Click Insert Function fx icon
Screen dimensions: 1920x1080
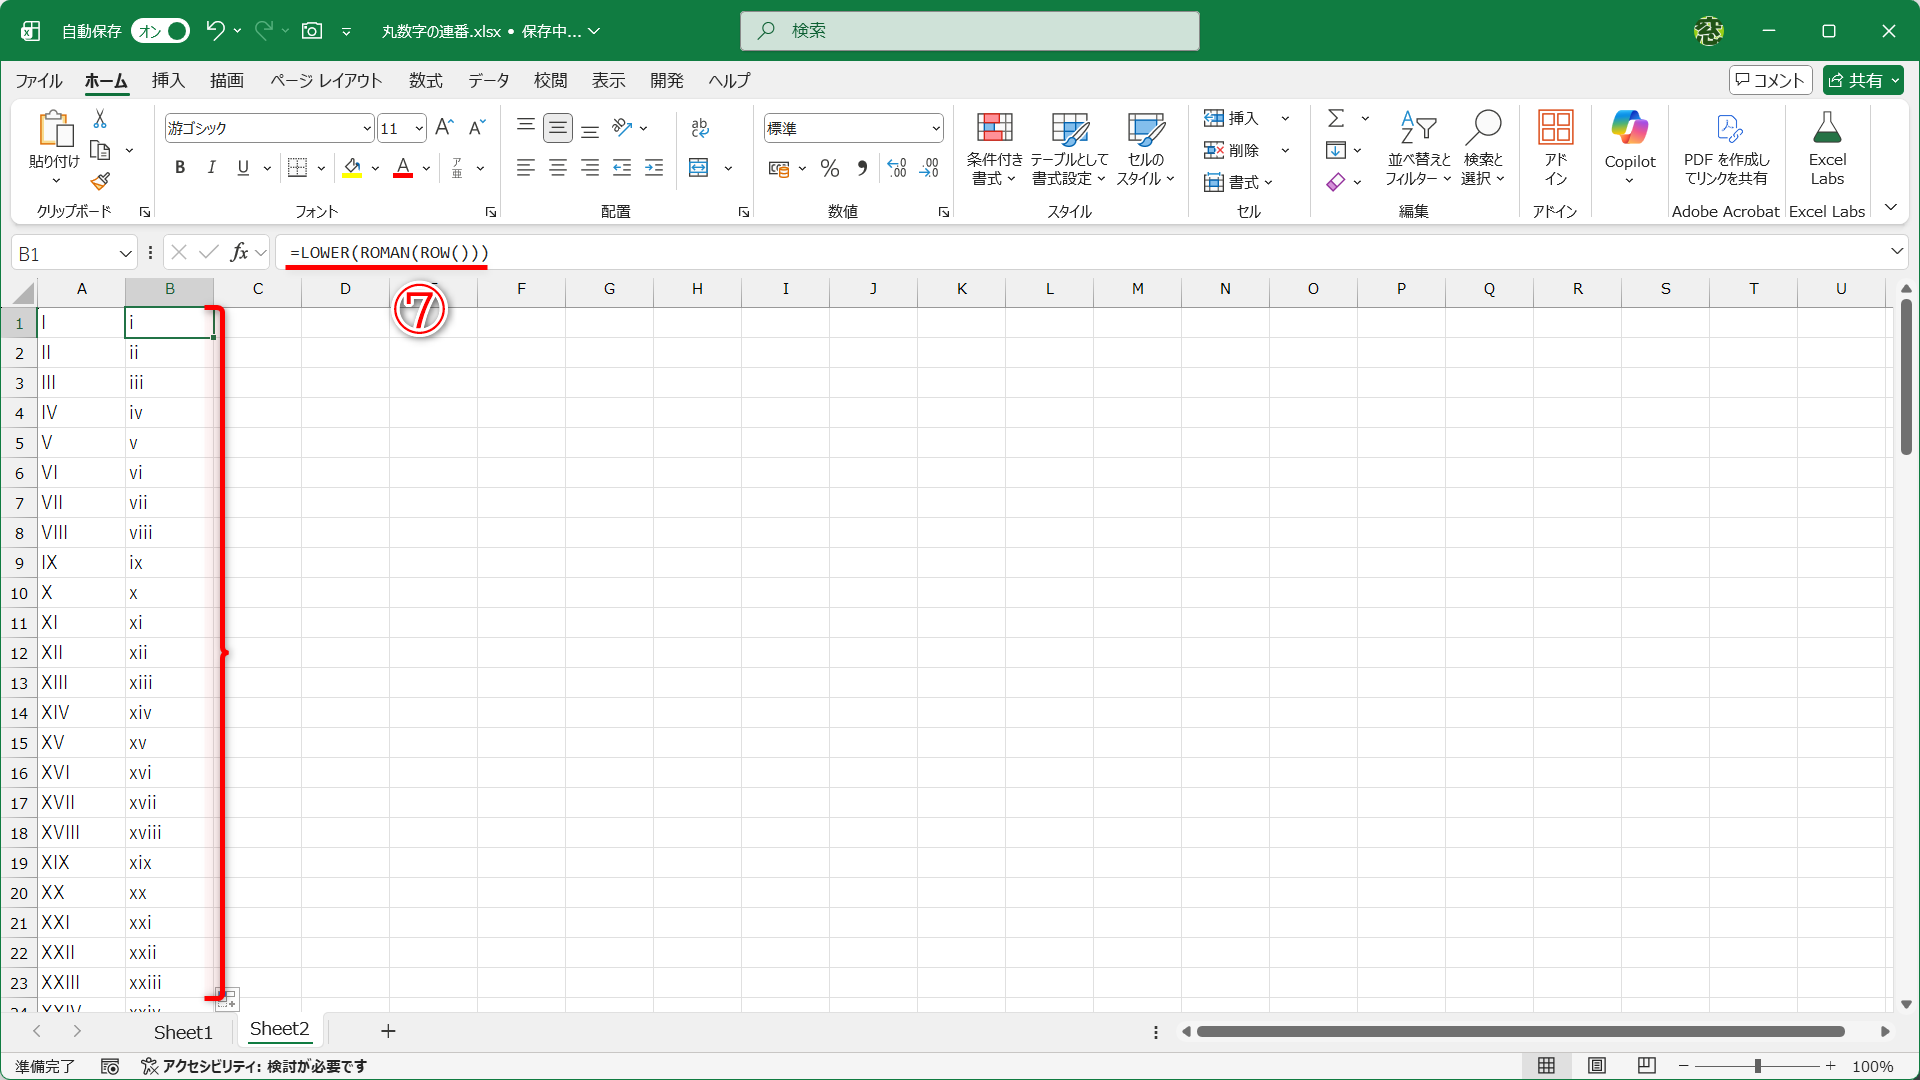[239, 253]
